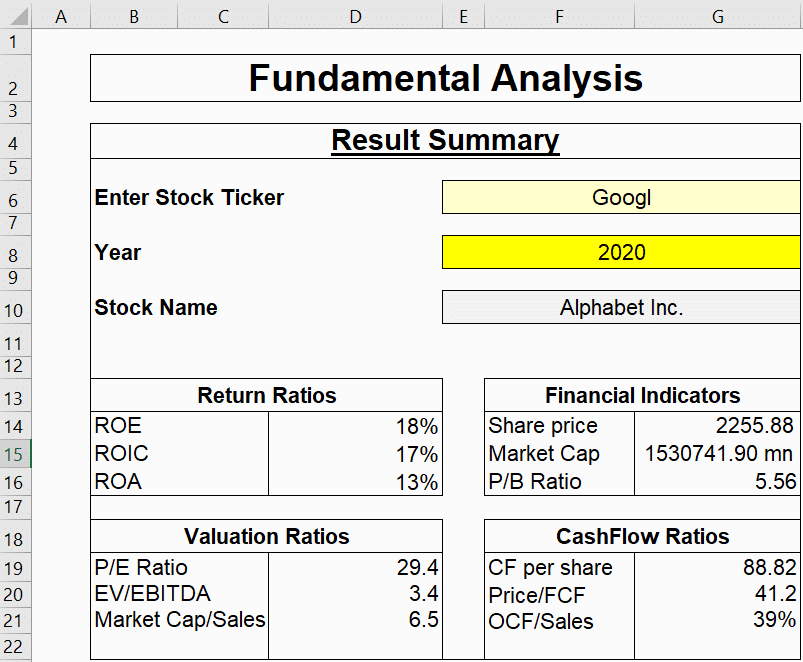Click the Result Summary heading

tap(446, 140)
